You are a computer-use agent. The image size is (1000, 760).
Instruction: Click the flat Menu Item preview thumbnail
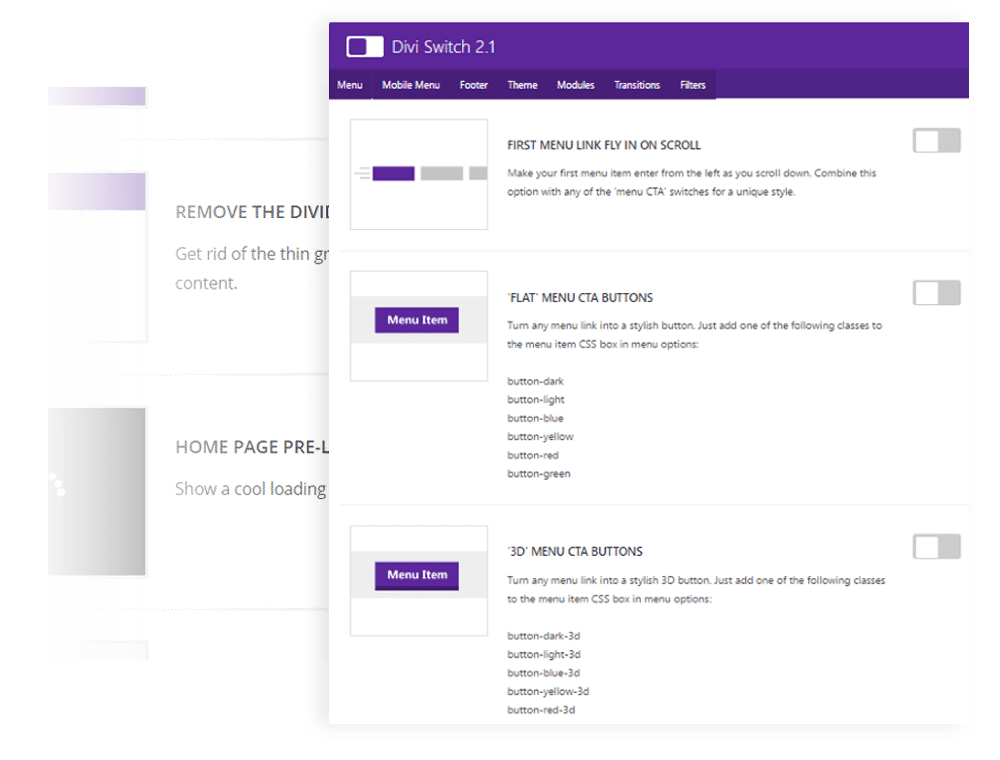tap(419, 326)
